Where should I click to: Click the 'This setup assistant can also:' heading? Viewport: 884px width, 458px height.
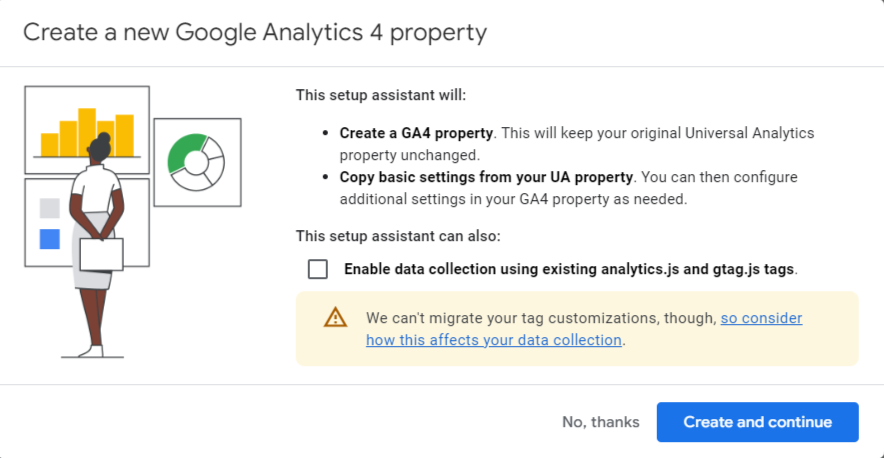[398, 236]
